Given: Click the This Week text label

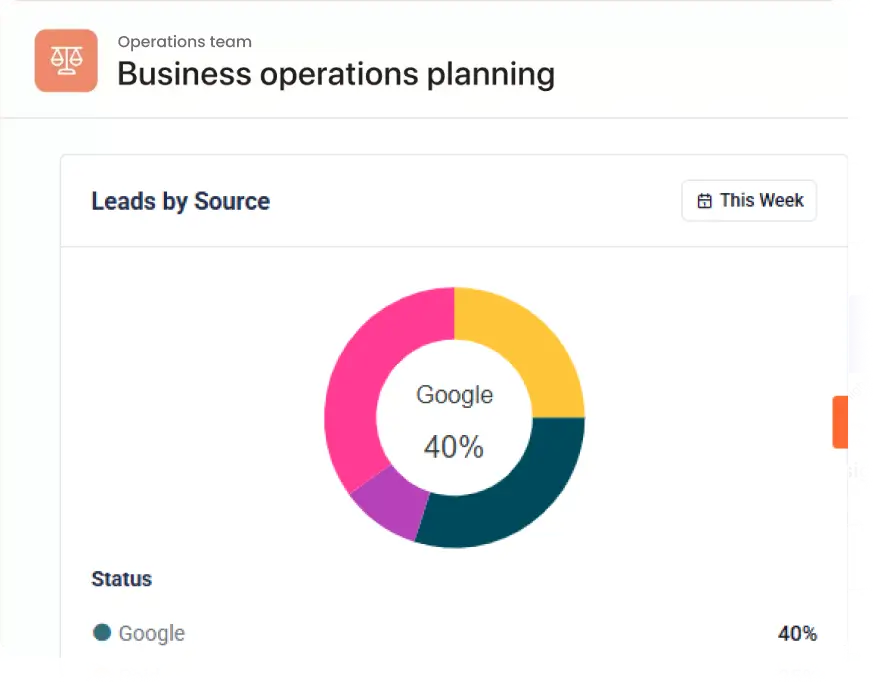Looking at the screenshot, I should 762,200.
